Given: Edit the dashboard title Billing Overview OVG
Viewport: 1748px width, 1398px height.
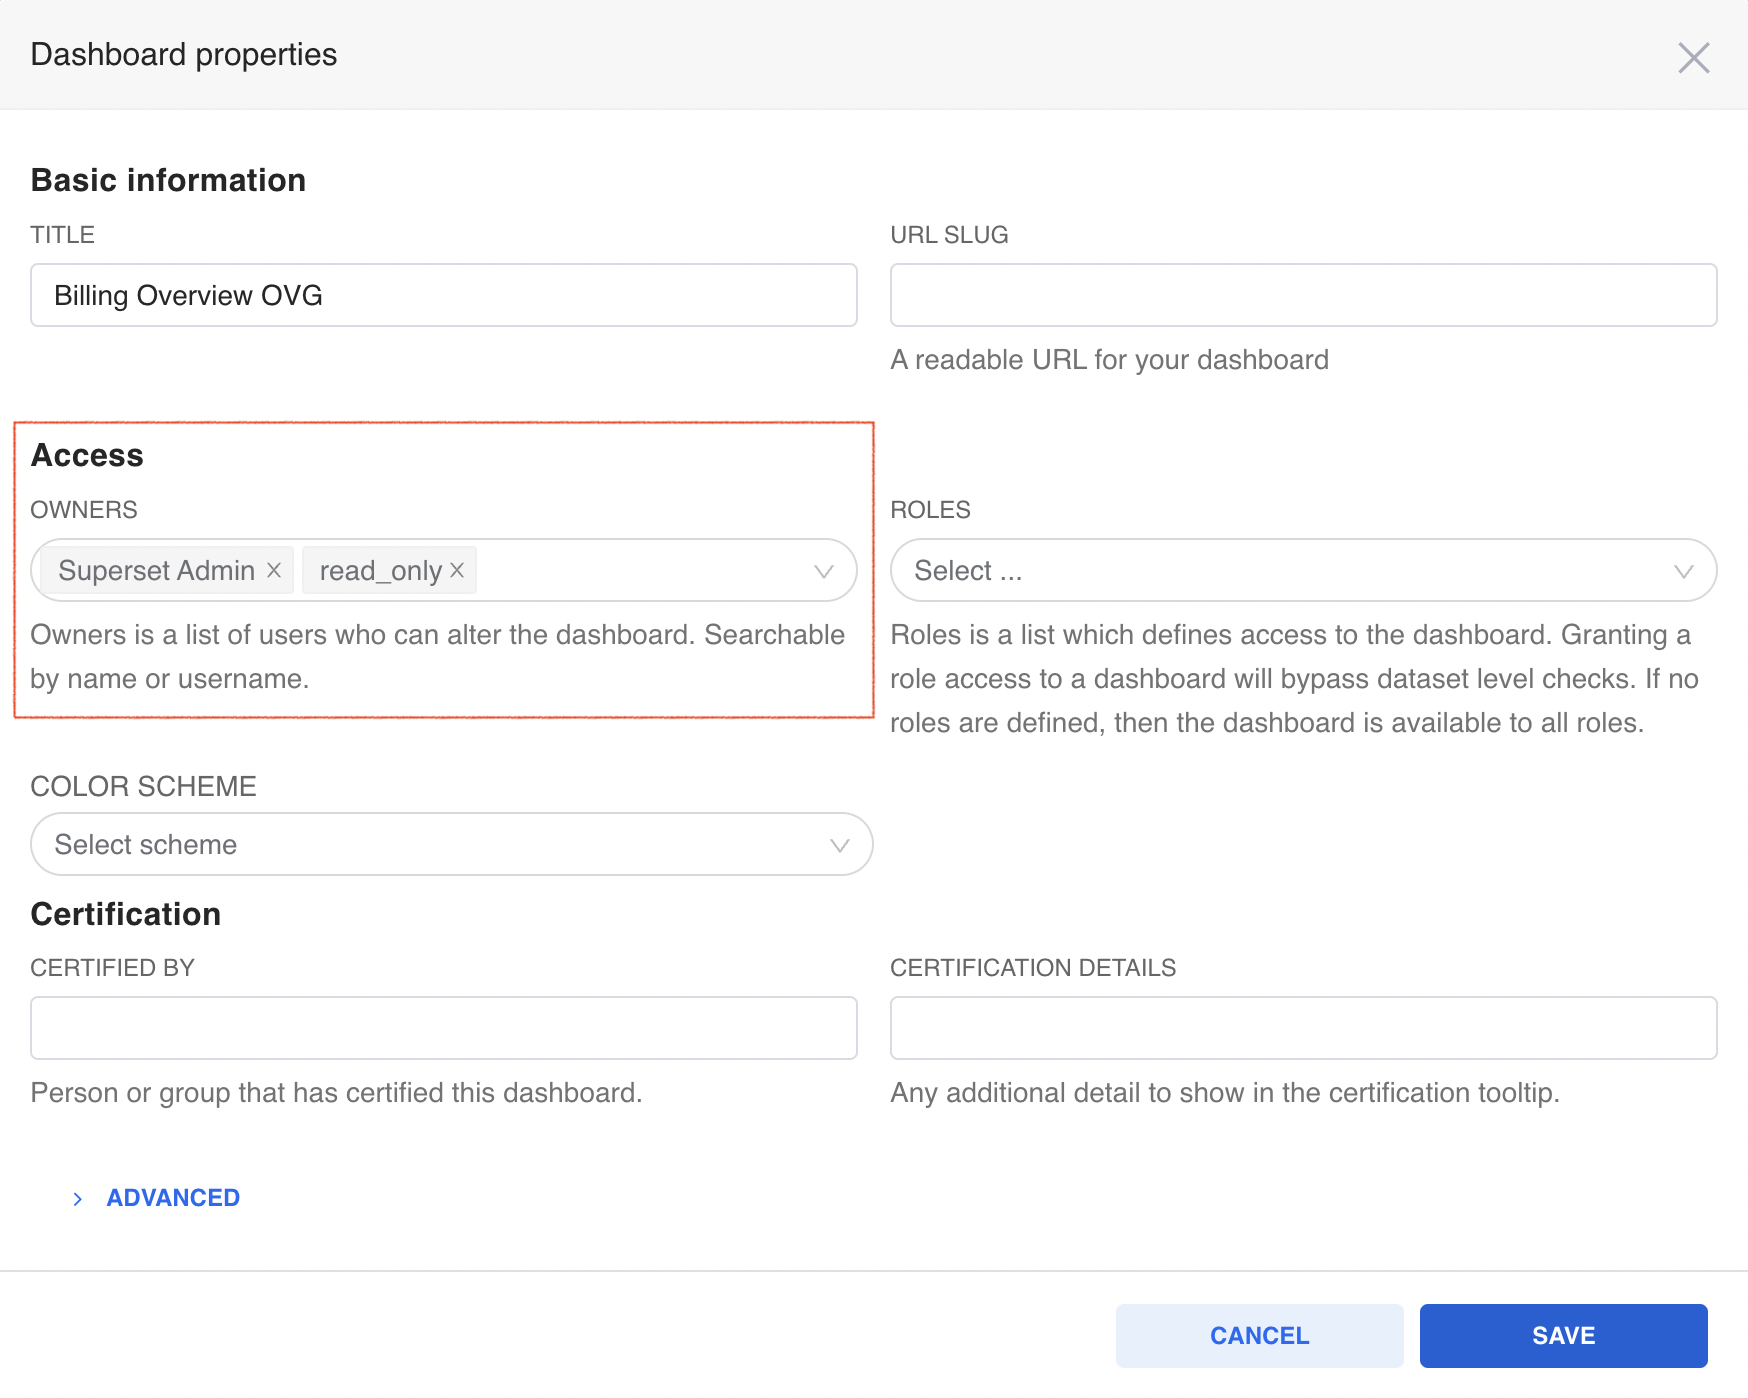Looking at the screenshot, I should (x=443, y=295).
